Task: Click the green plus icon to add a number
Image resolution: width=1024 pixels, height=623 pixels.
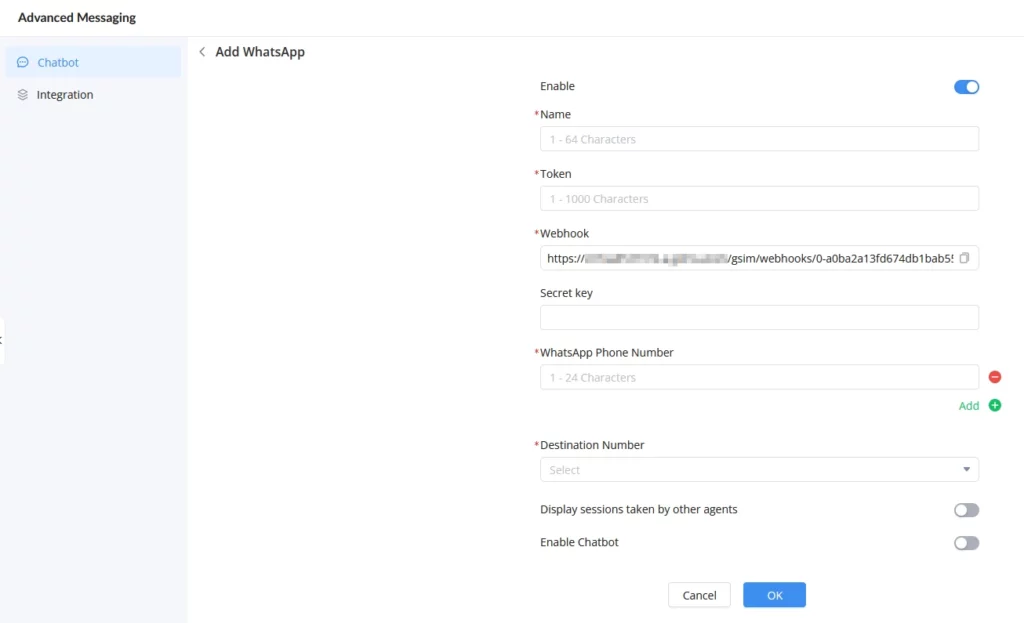Action: point(995,406)
